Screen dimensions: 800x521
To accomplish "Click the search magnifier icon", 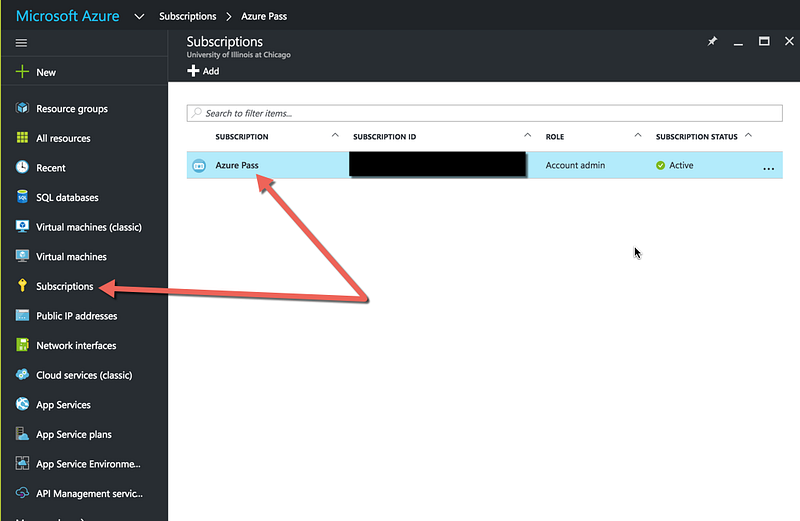I will coord(196,113).
